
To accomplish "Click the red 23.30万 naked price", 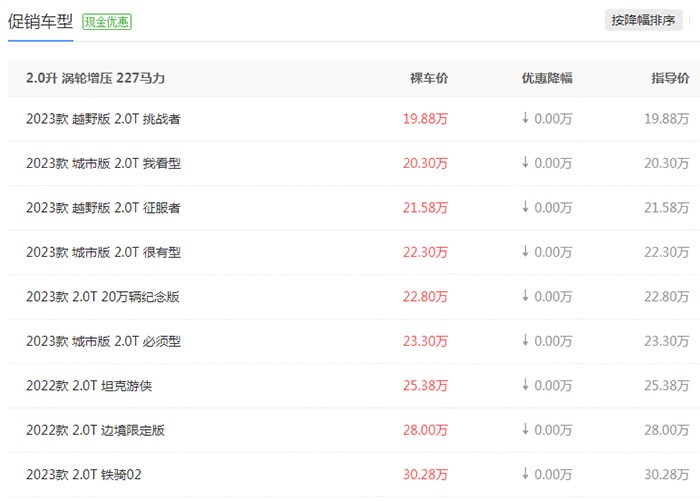I will click(425, 341).
